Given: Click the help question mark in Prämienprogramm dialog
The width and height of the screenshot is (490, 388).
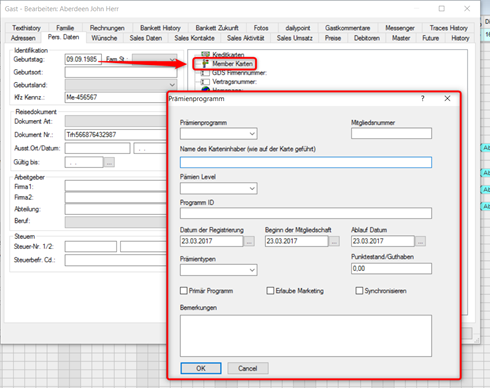Looking at the screenshot, I should click(423, 98).
